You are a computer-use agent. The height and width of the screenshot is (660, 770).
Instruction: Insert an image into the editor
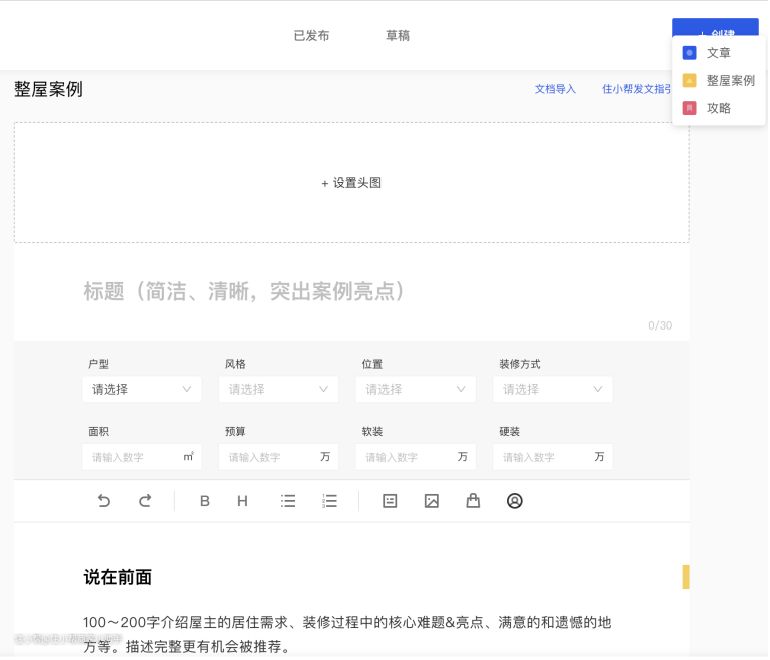(432, 502)
